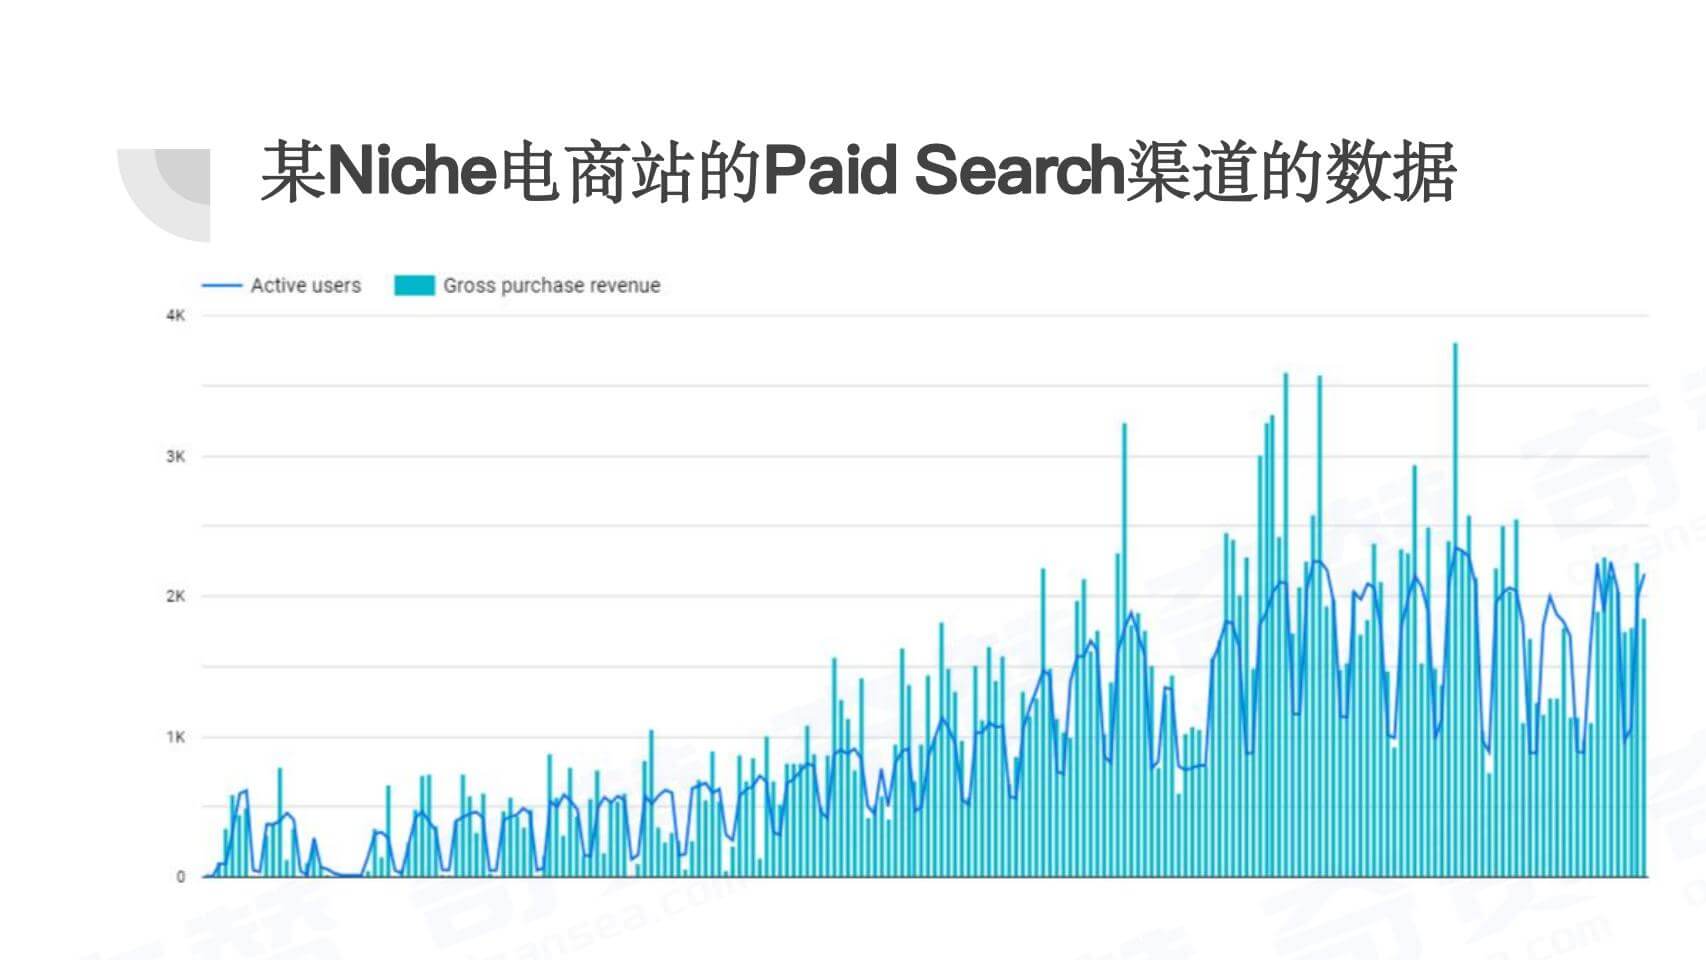Click the blue Active users legend line
The height and width of the screenshot is (960, 1706).
pyautogui.click(x=222, y=285)
